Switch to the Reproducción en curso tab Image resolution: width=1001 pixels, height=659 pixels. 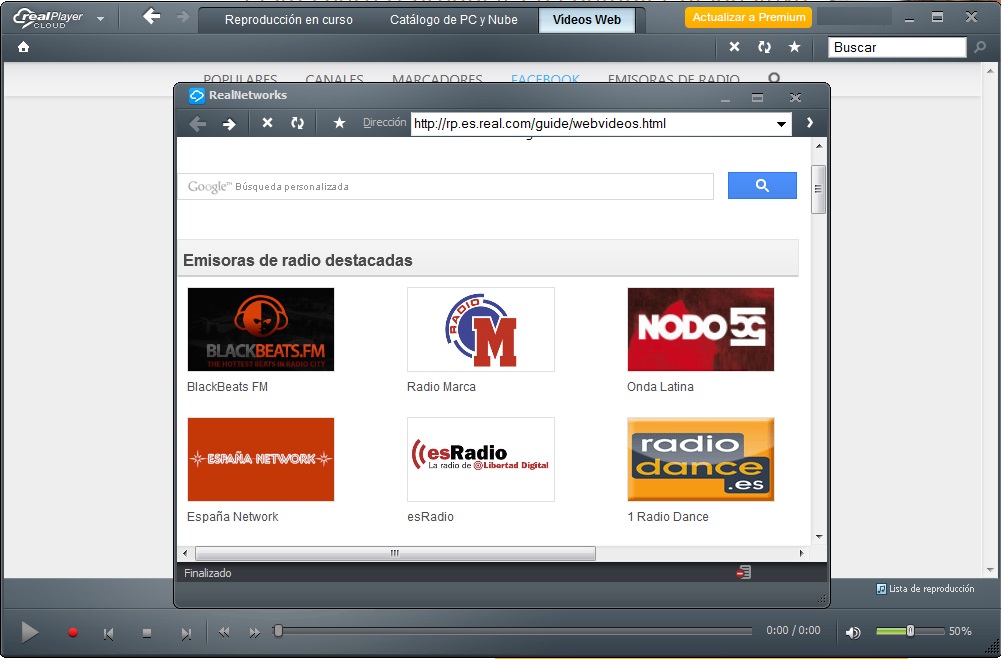coord(289,20)
